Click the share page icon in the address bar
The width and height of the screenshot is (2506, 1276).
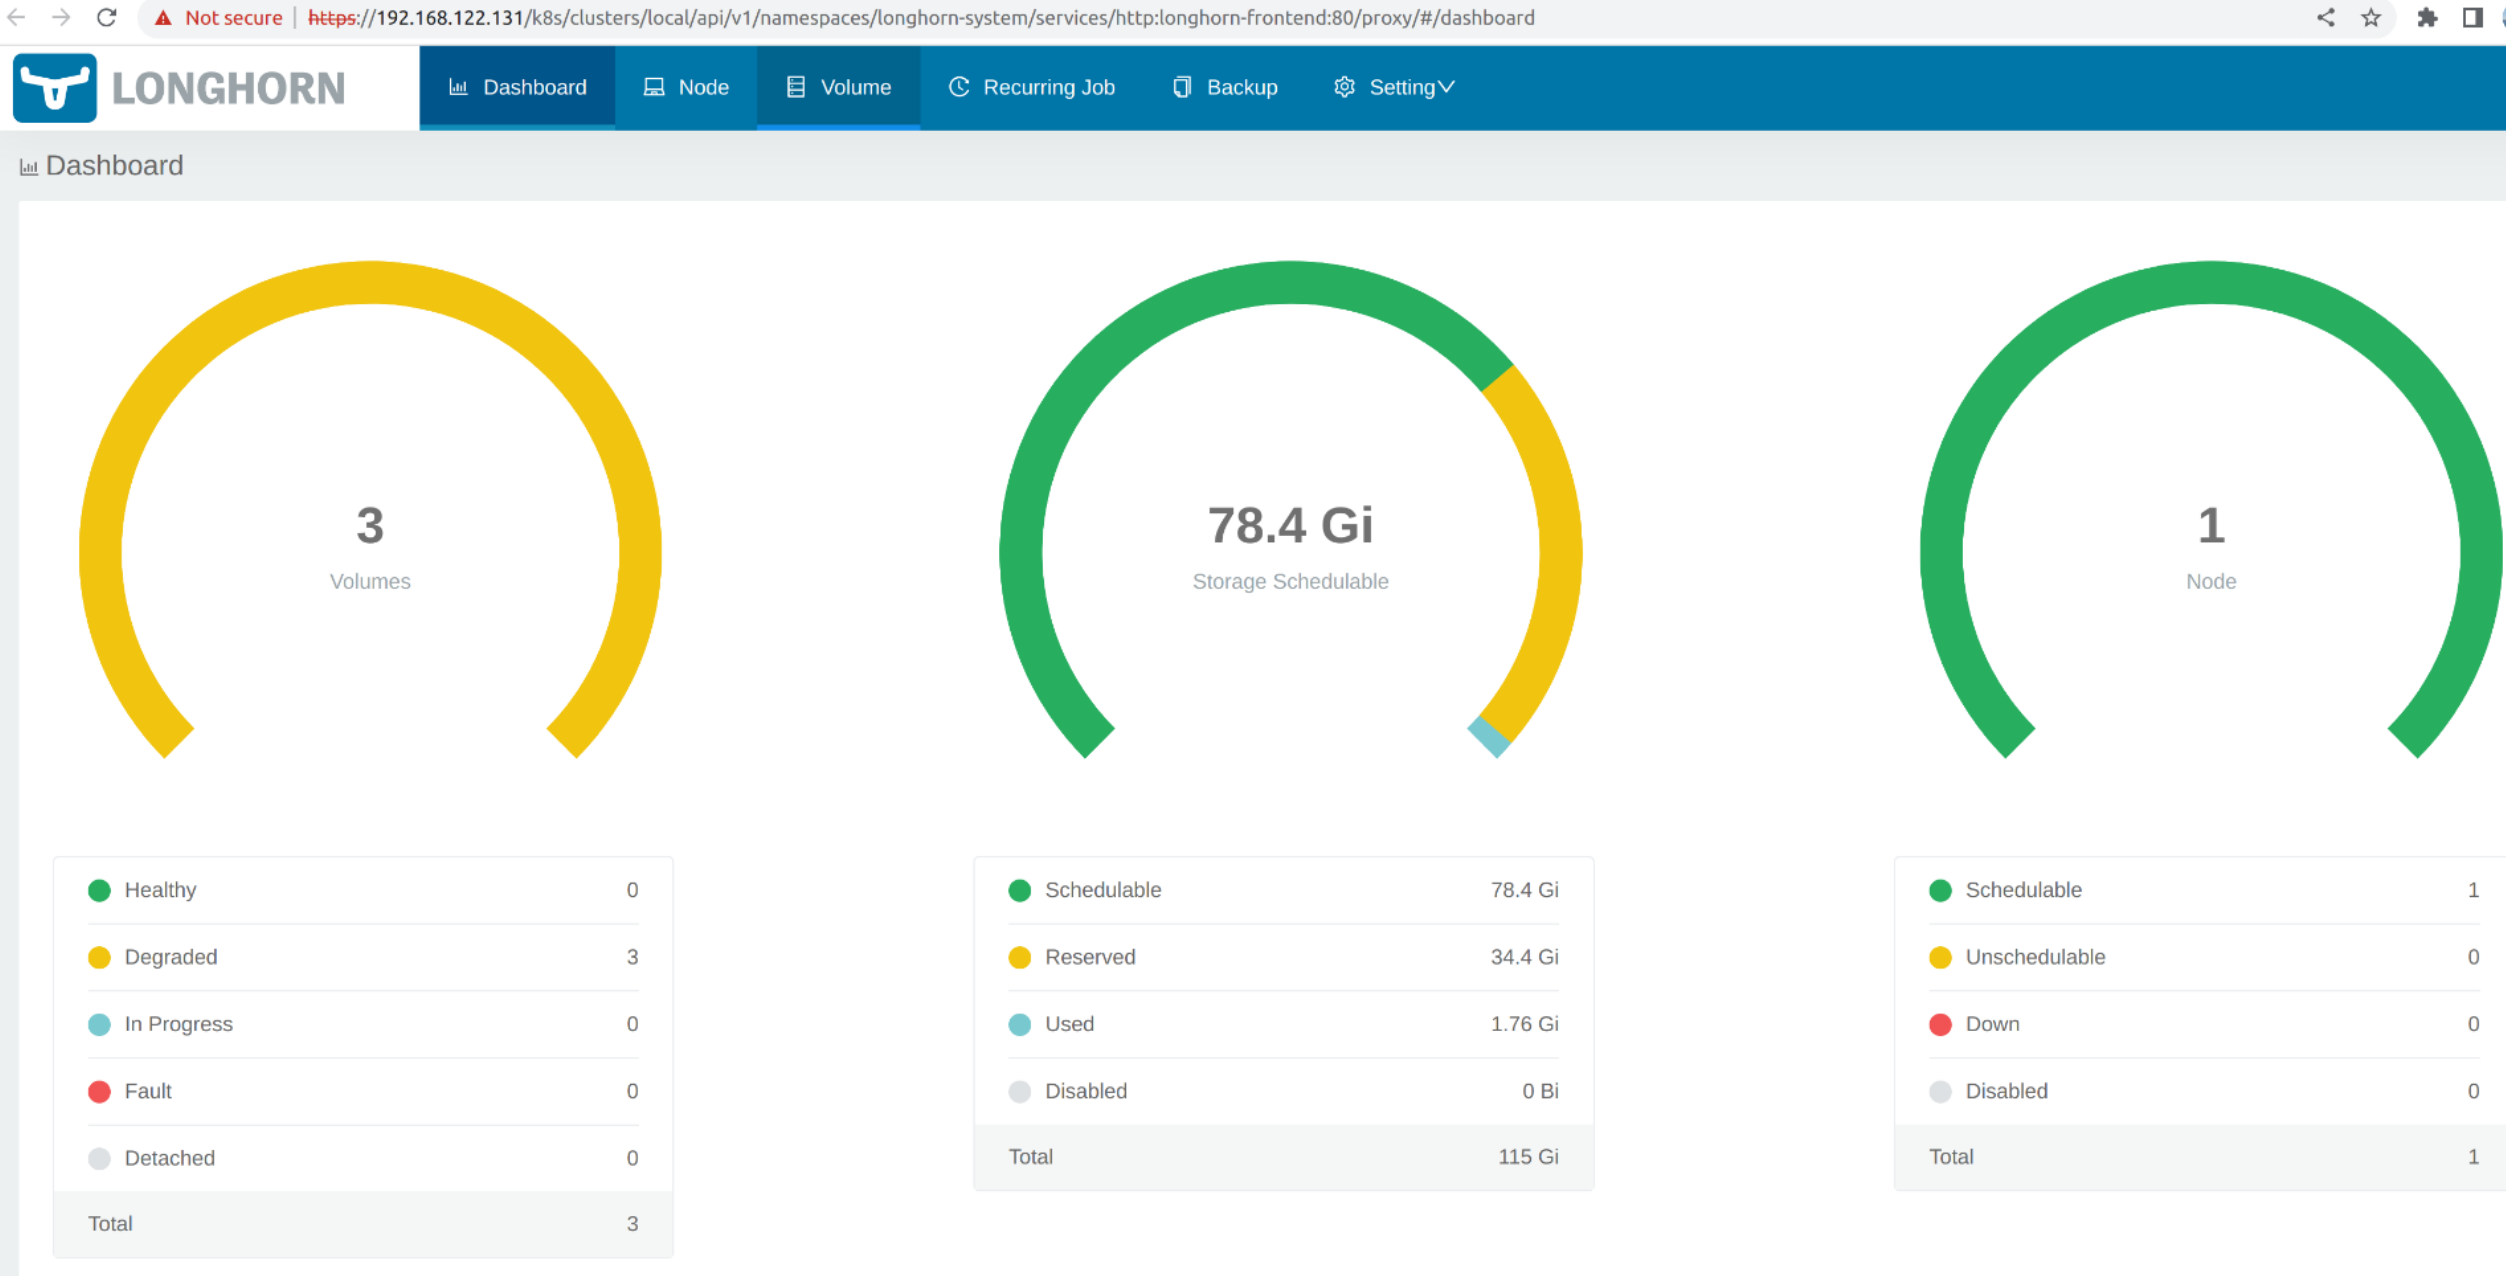2326,17
